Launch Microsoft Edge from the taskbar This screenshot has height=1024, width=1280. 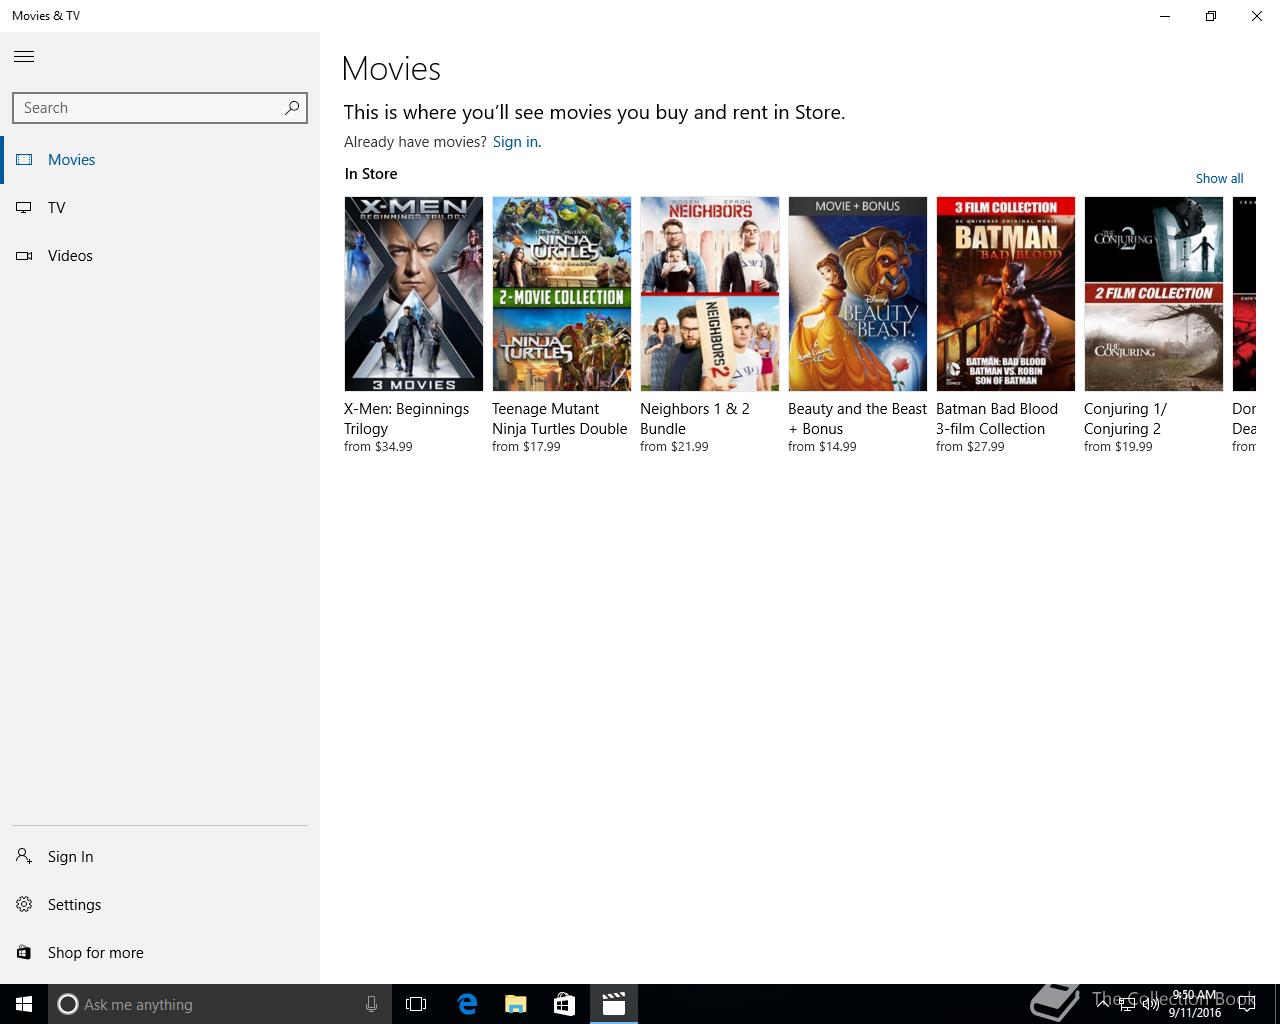tap(467, 1004)
